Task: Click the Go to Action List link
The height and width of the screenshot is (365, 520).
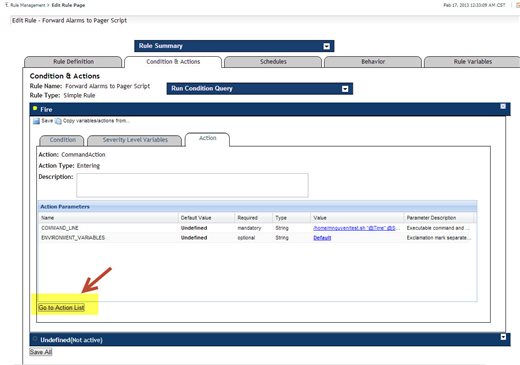Action: 61,308
